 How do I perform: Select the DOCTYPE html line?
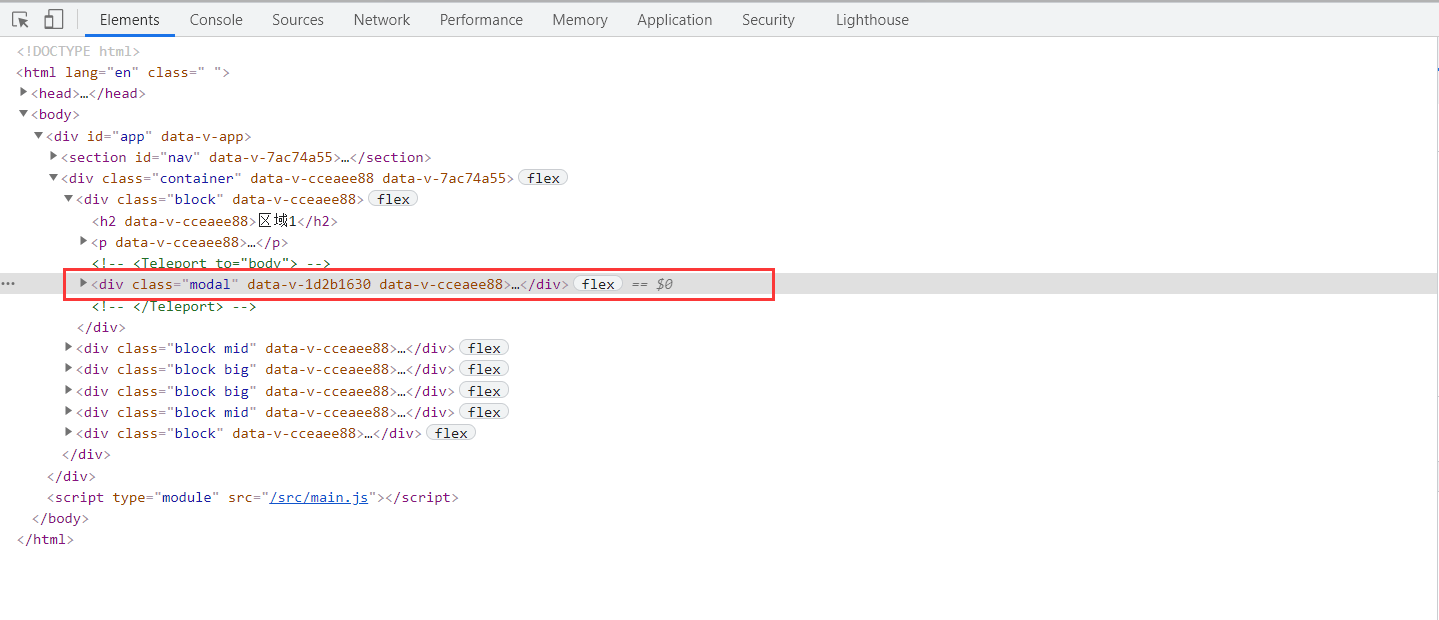pyautogui.click(x=78, y=51)
